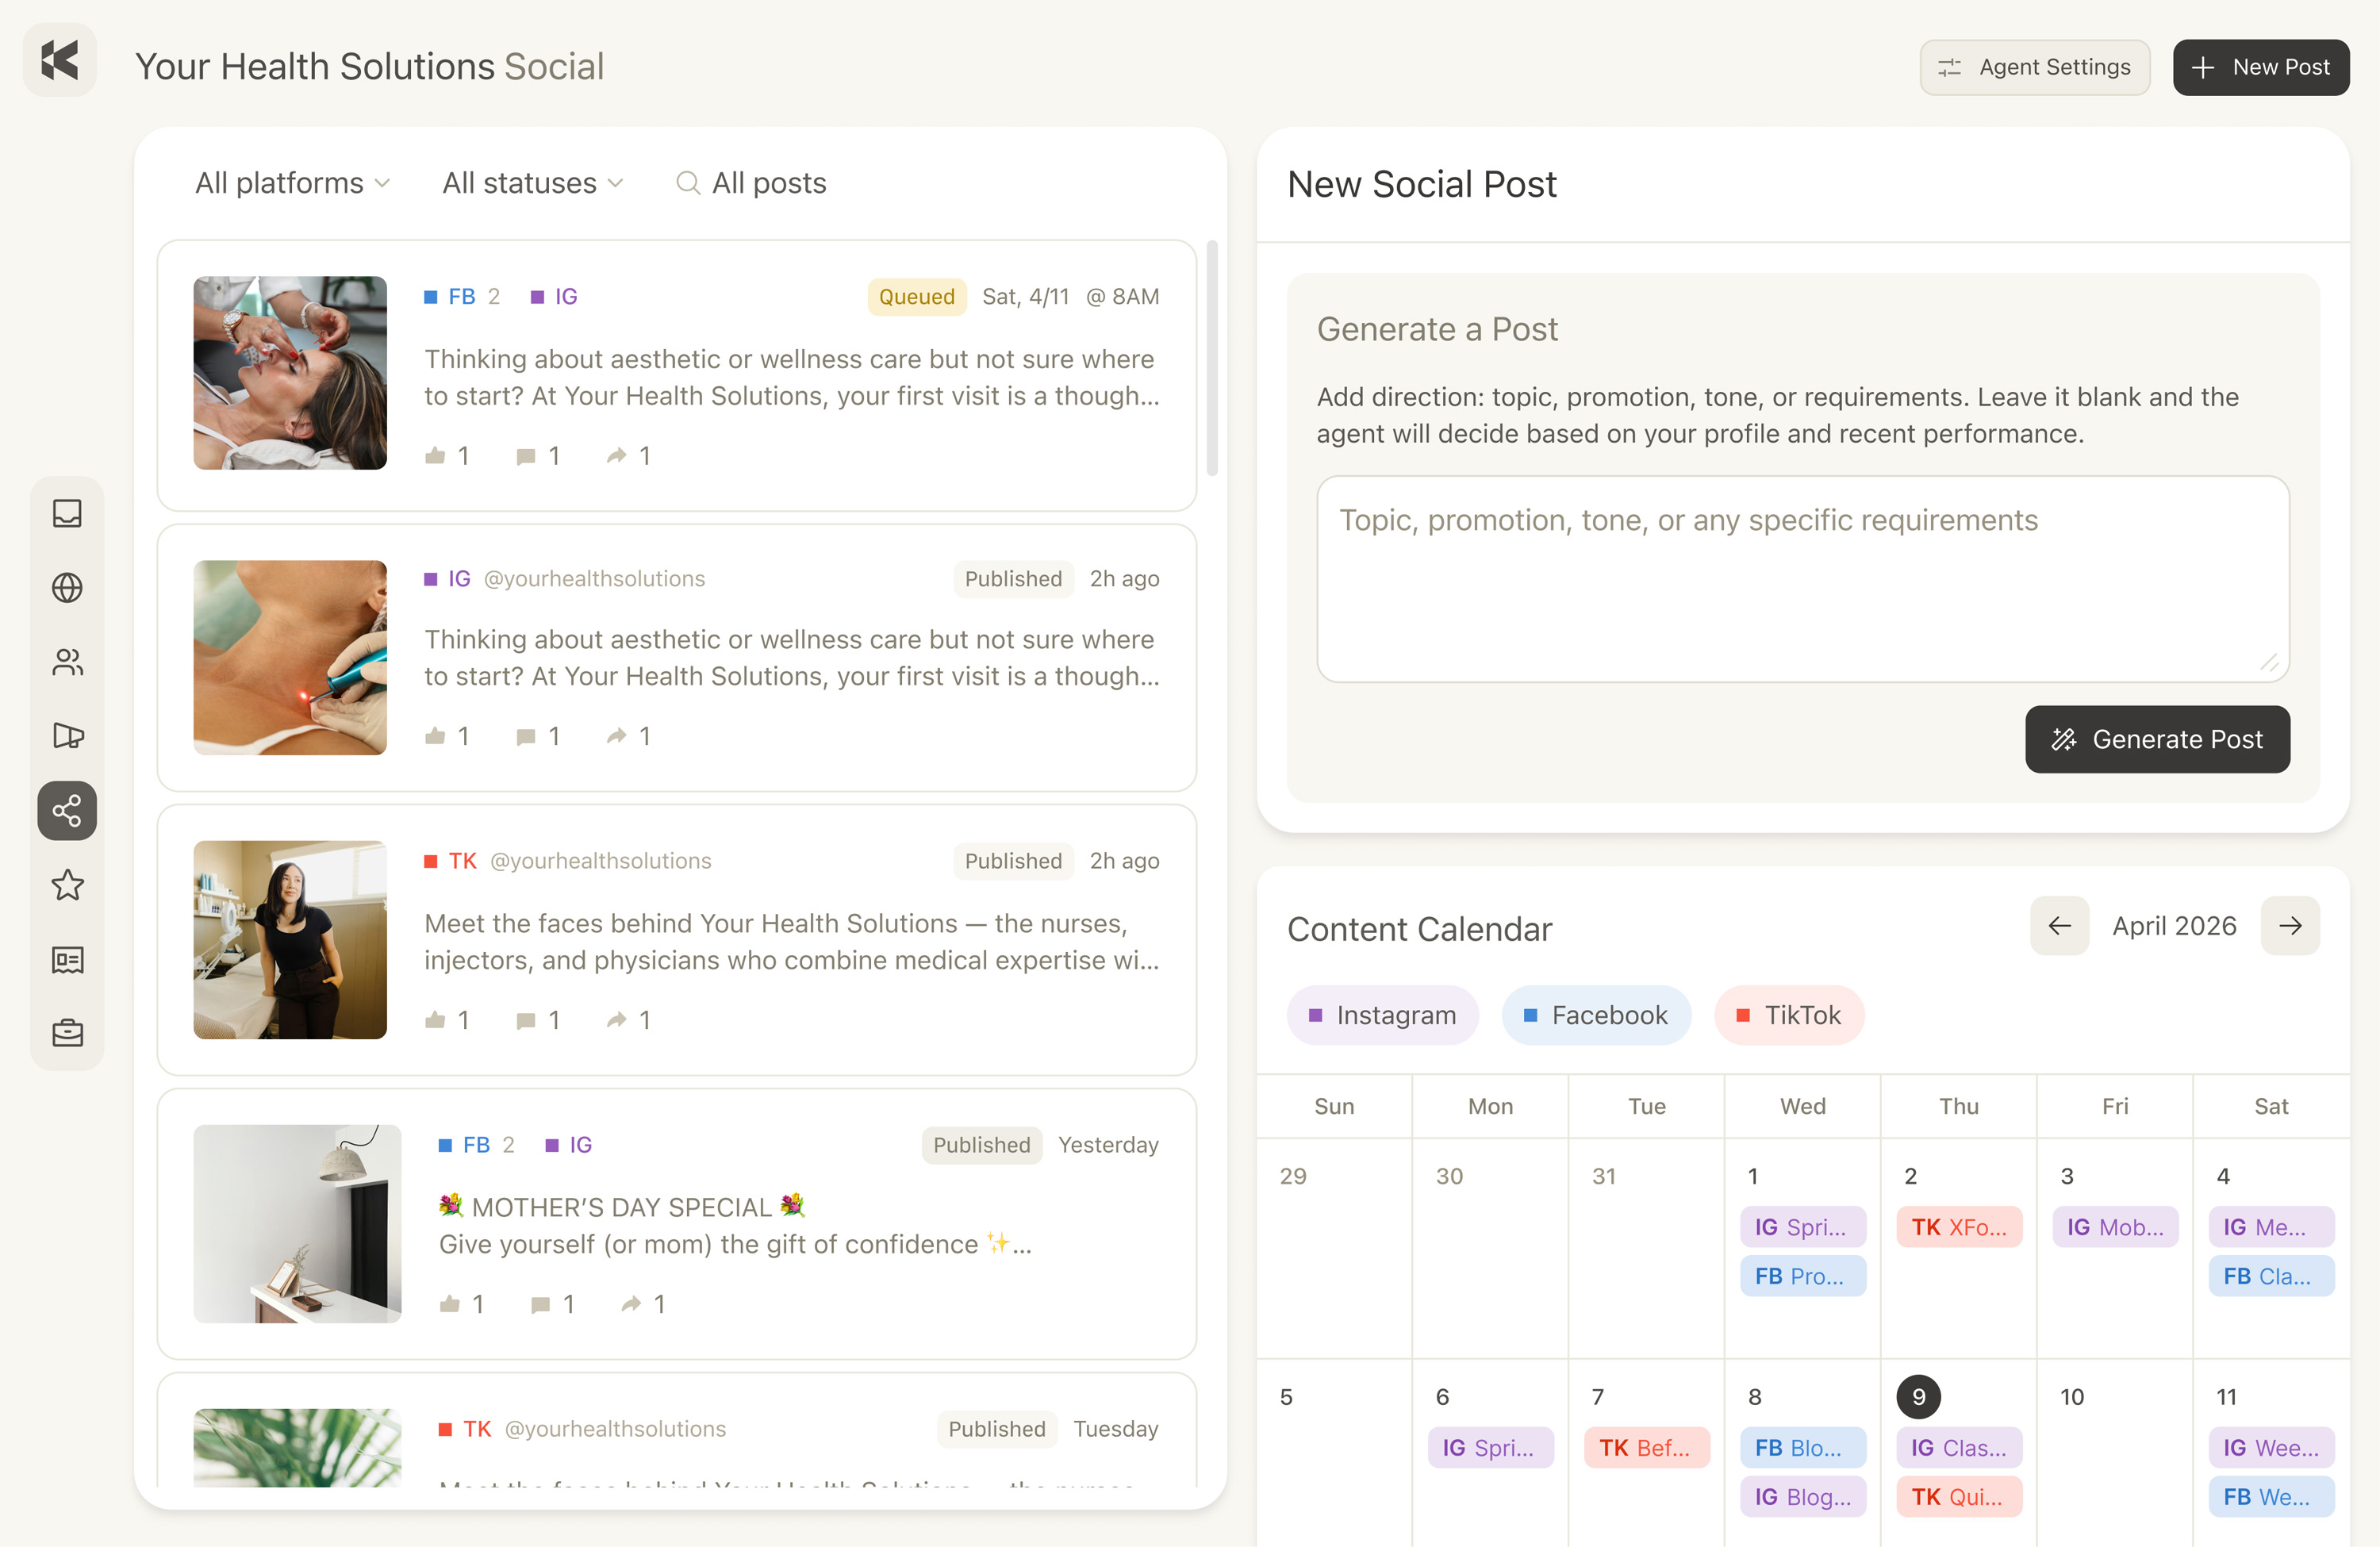Image resolution: width=2380 pixels, height=1547 pixels.
Task: Click the share arrow icon on the Queued post
Action: [617, 456]
